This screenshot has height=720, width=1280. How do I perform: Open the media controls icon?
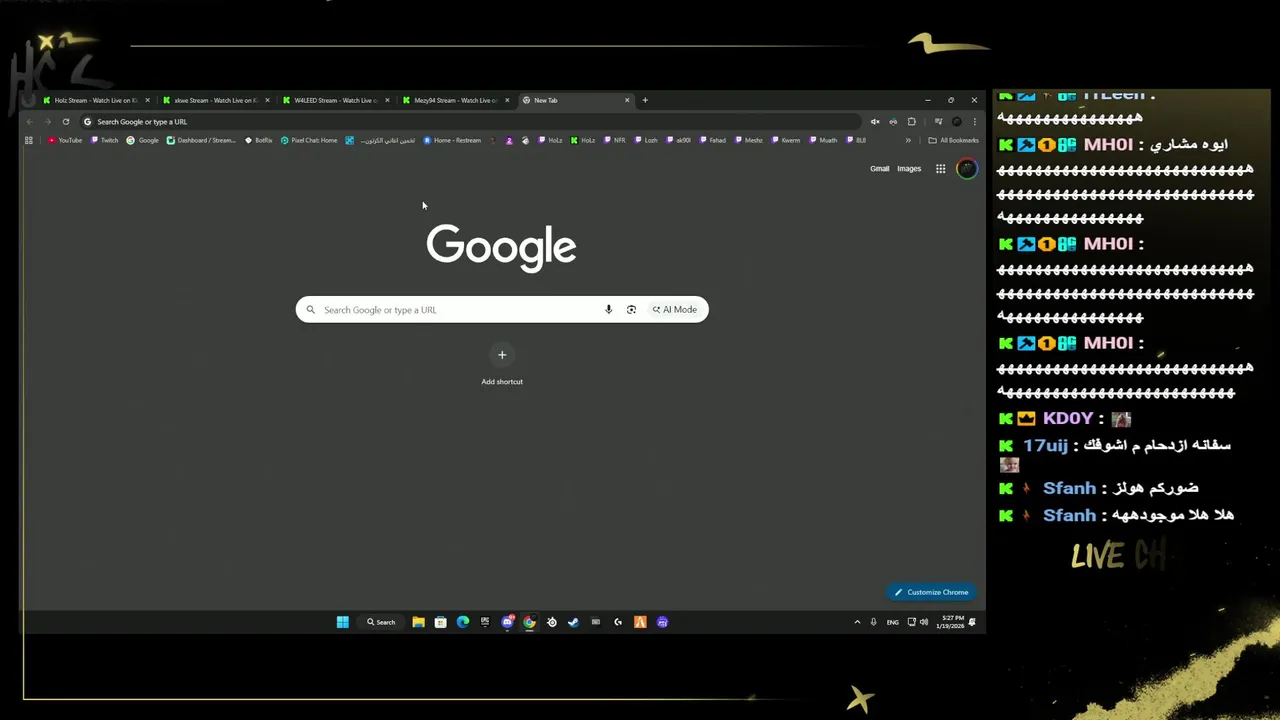[938, 122]
